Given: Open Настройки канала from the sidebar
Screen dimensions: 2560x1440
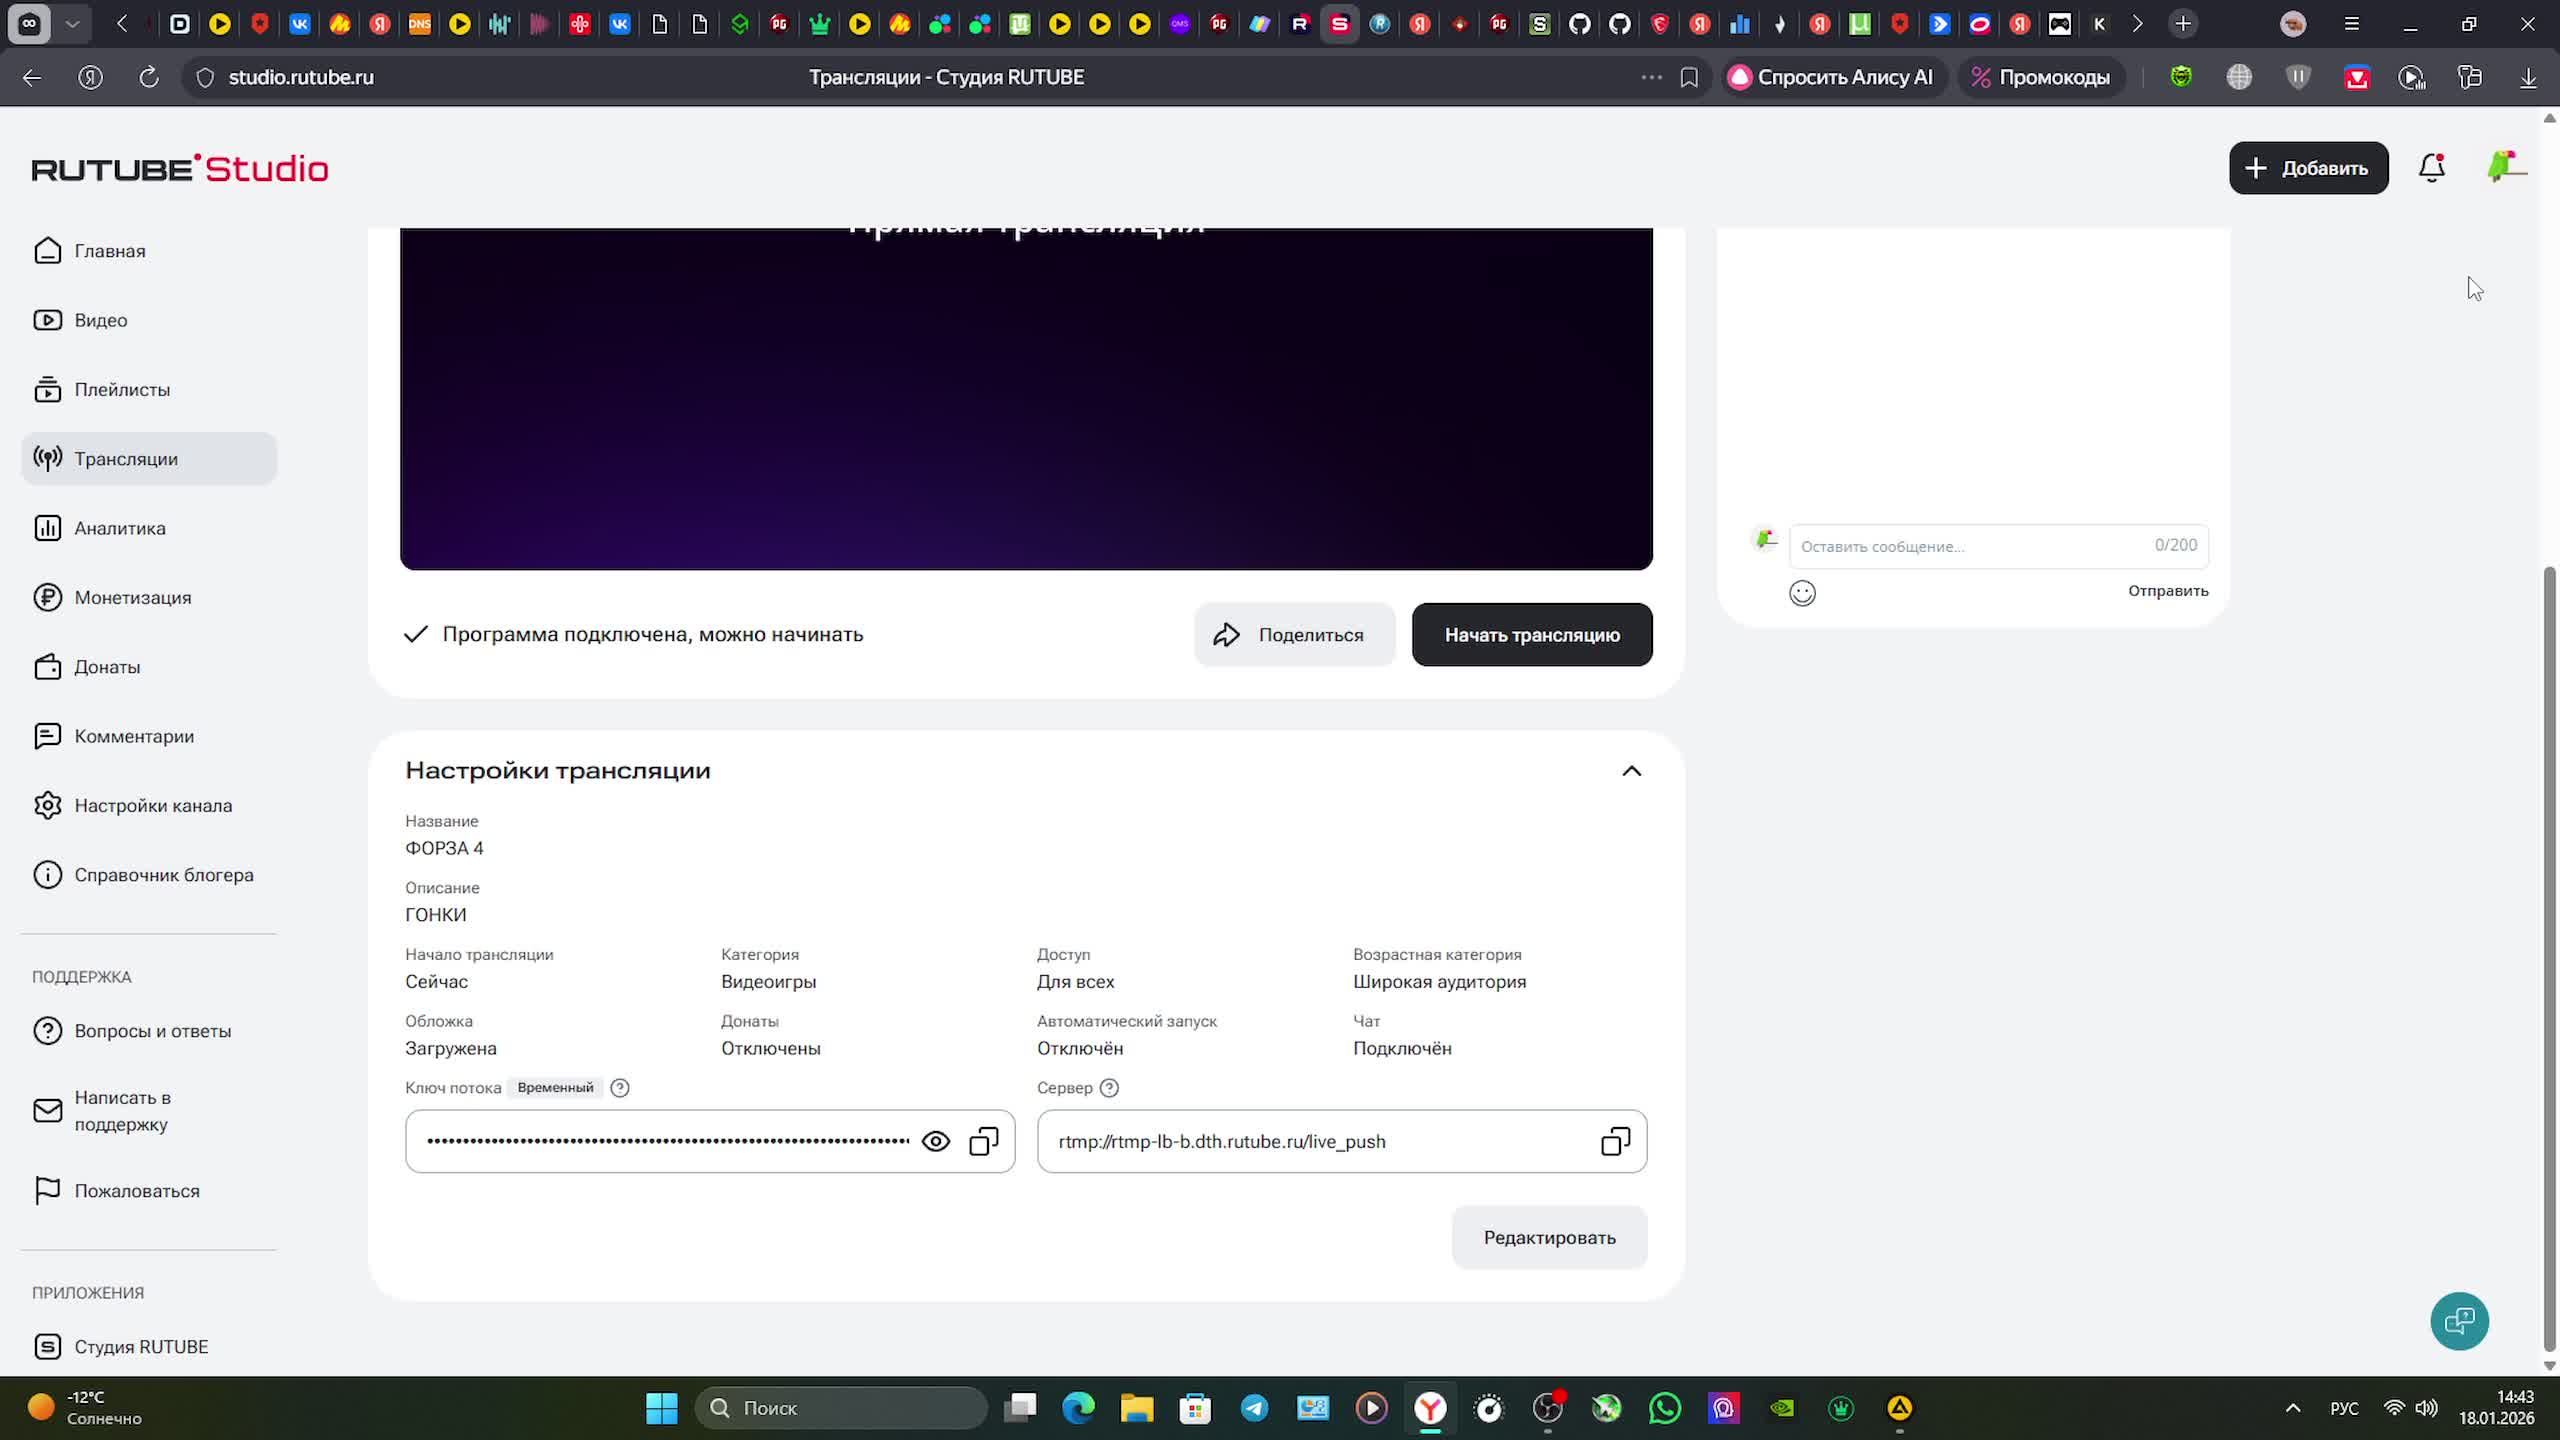Looking at the screenshot, I should click(152, 805).
